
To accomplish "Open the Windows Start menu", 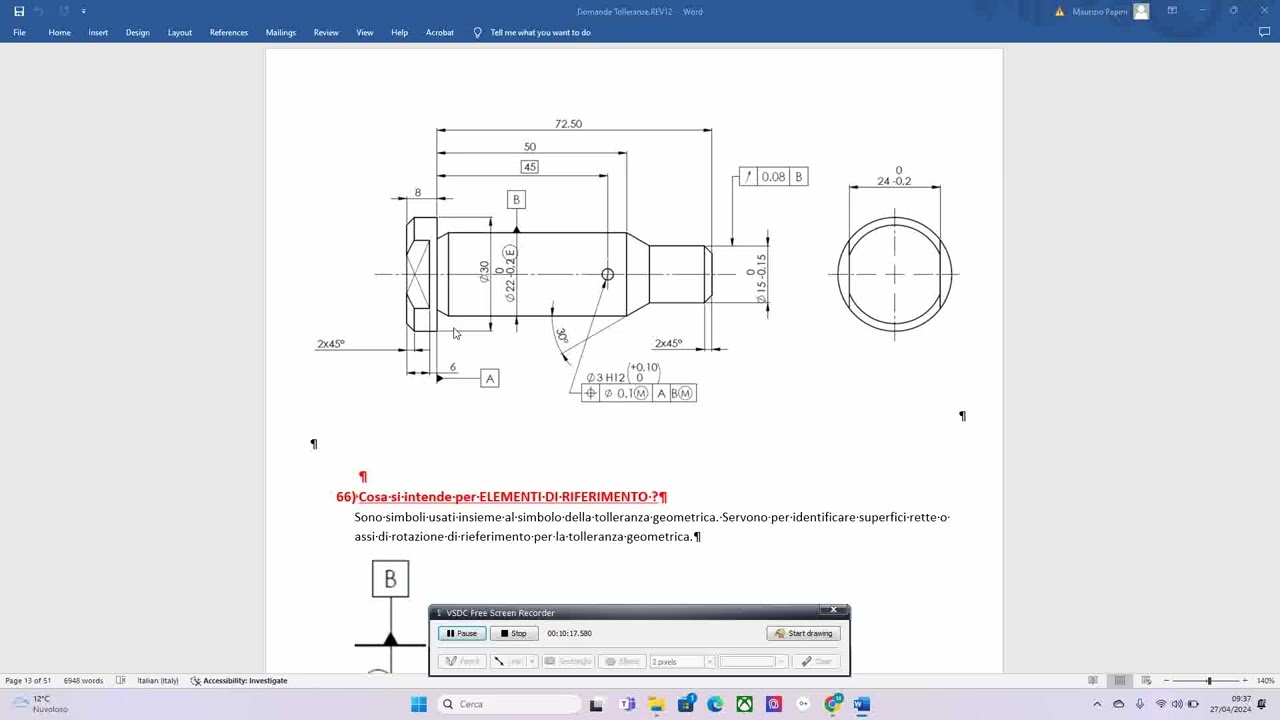I will 419,704.
